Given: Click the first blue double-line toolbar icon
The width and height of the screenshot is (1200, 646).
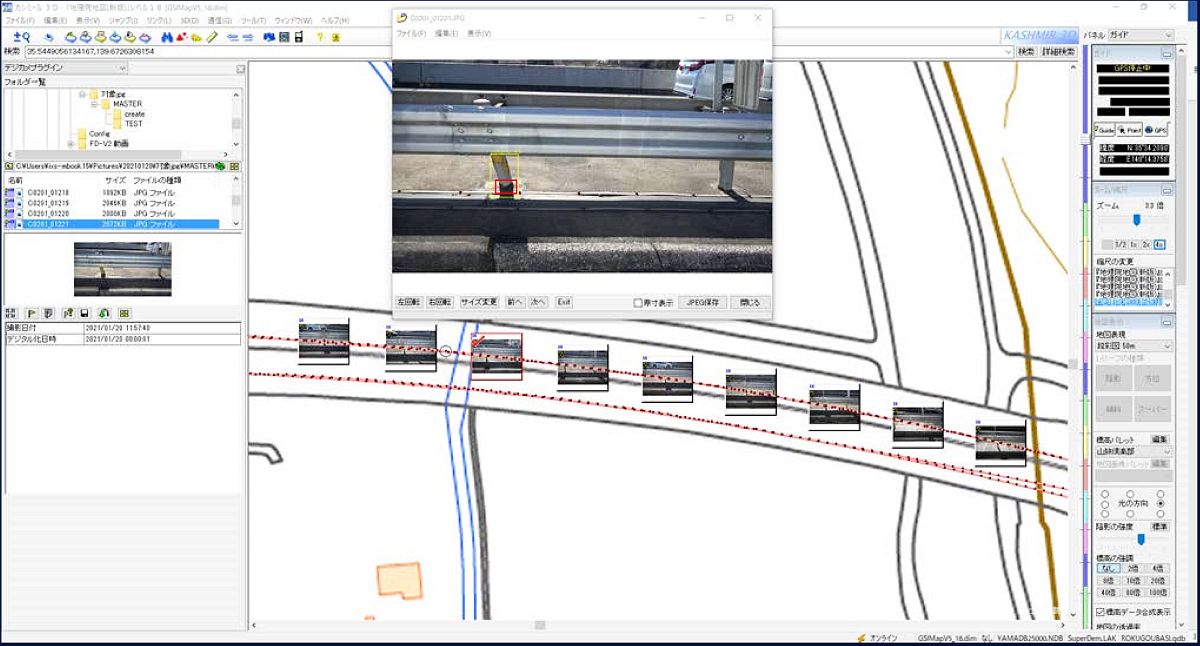Looking at the screenshot, I should [x=232, y=37].
